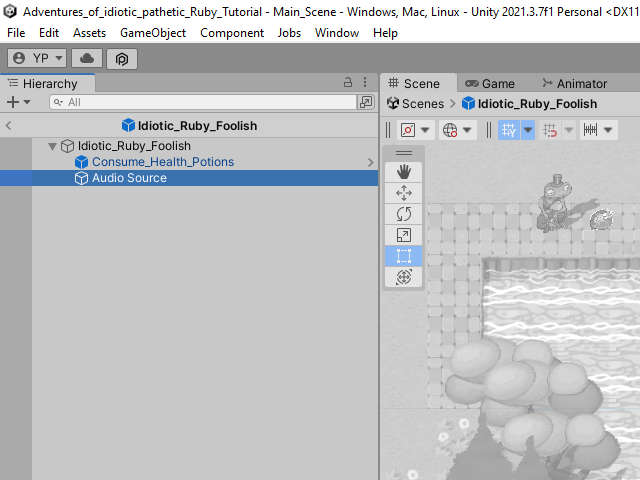Select the Consume_Health_Potions child object
The image size is (640, 480).
pyautogui.click(x=162, y=162)
